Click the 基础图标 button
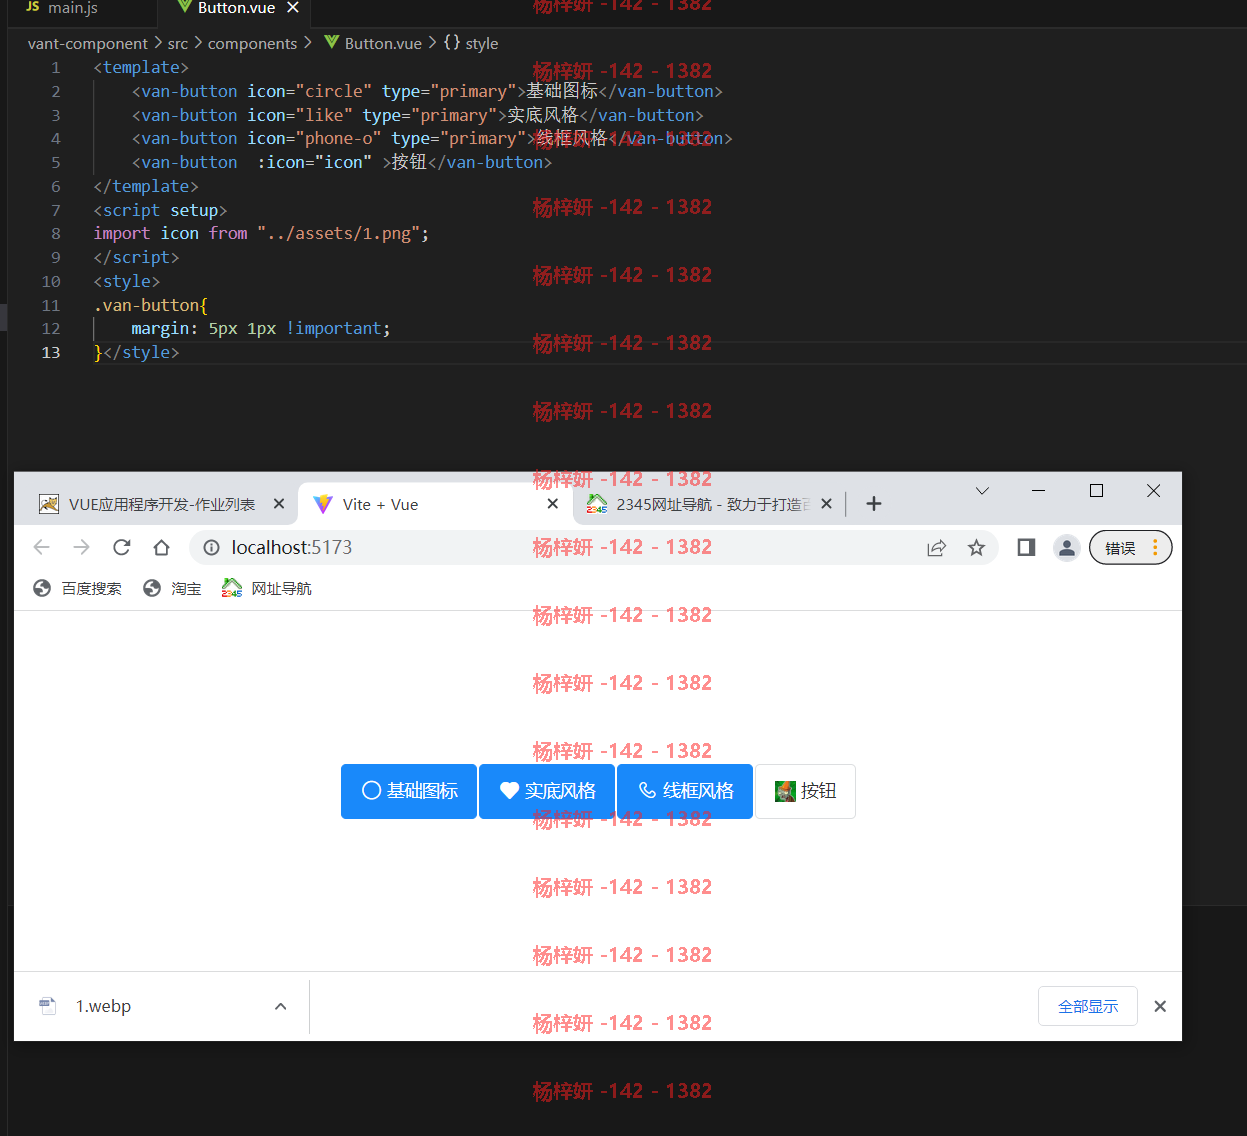This screenshot has width=1247, height=1136. [409, 791]
